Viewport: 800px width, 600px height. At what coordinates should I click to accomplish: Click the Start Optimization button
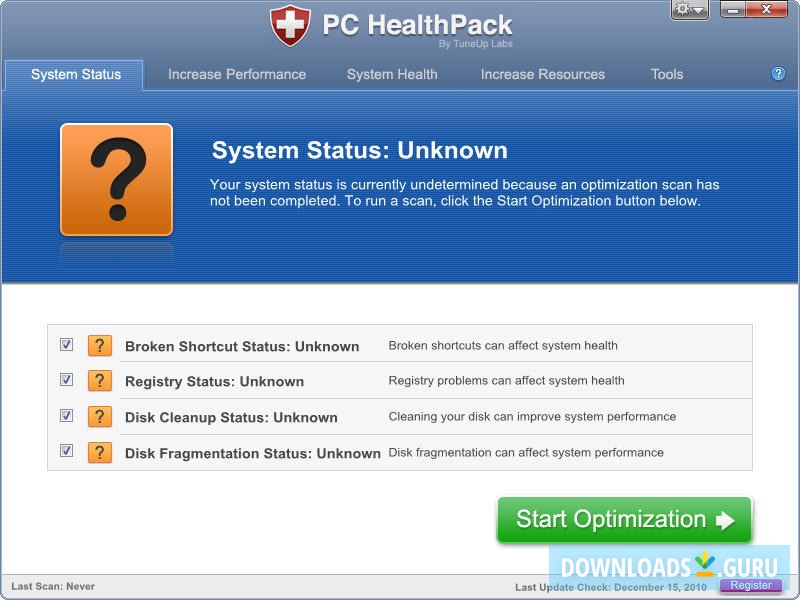click(624, 520)
